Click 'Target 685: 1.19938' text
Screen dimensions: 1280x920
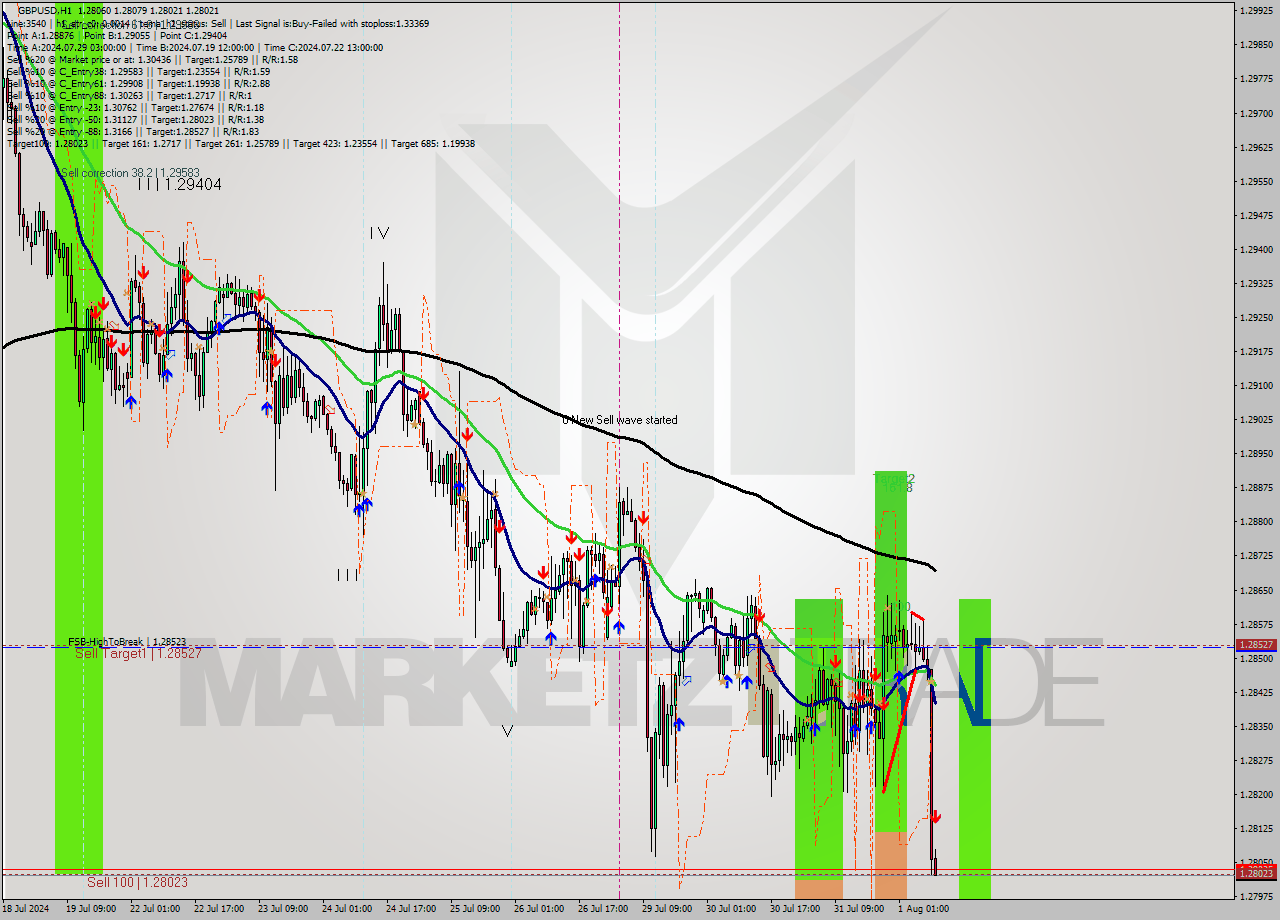click(433, 143)
